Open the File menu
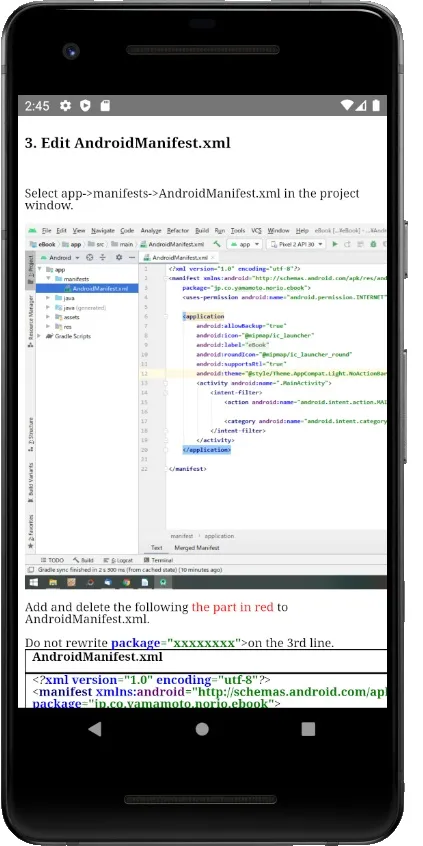Viewport: 423px width, 846px height. [x=46, y=230]
